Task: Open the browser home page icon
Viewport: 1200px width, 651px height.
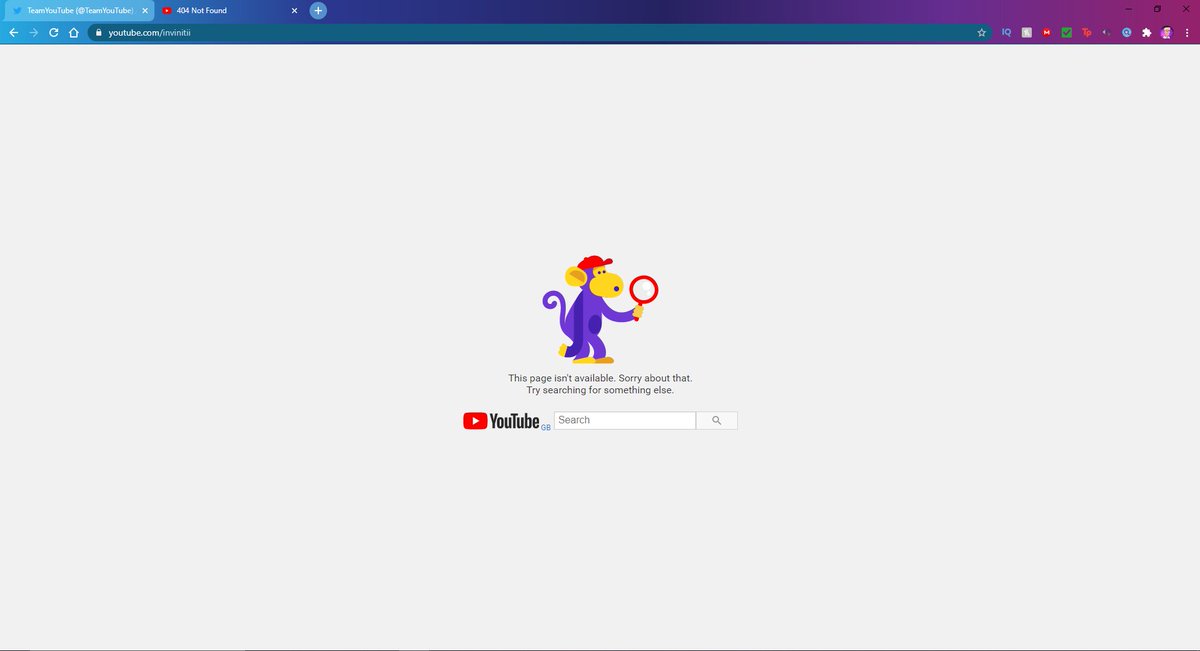Action: [x=74, y=32]
